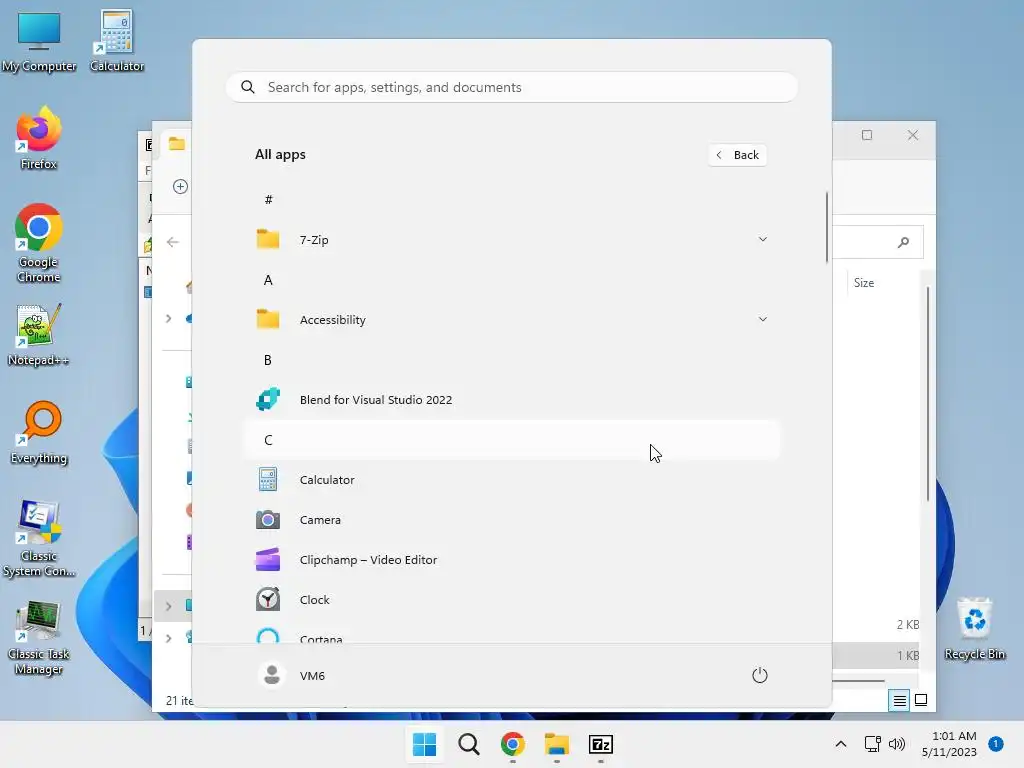The image size is (1024, 768).
Task: Expand the 7-Zip folder chevron
Action: tap(762, 240)
